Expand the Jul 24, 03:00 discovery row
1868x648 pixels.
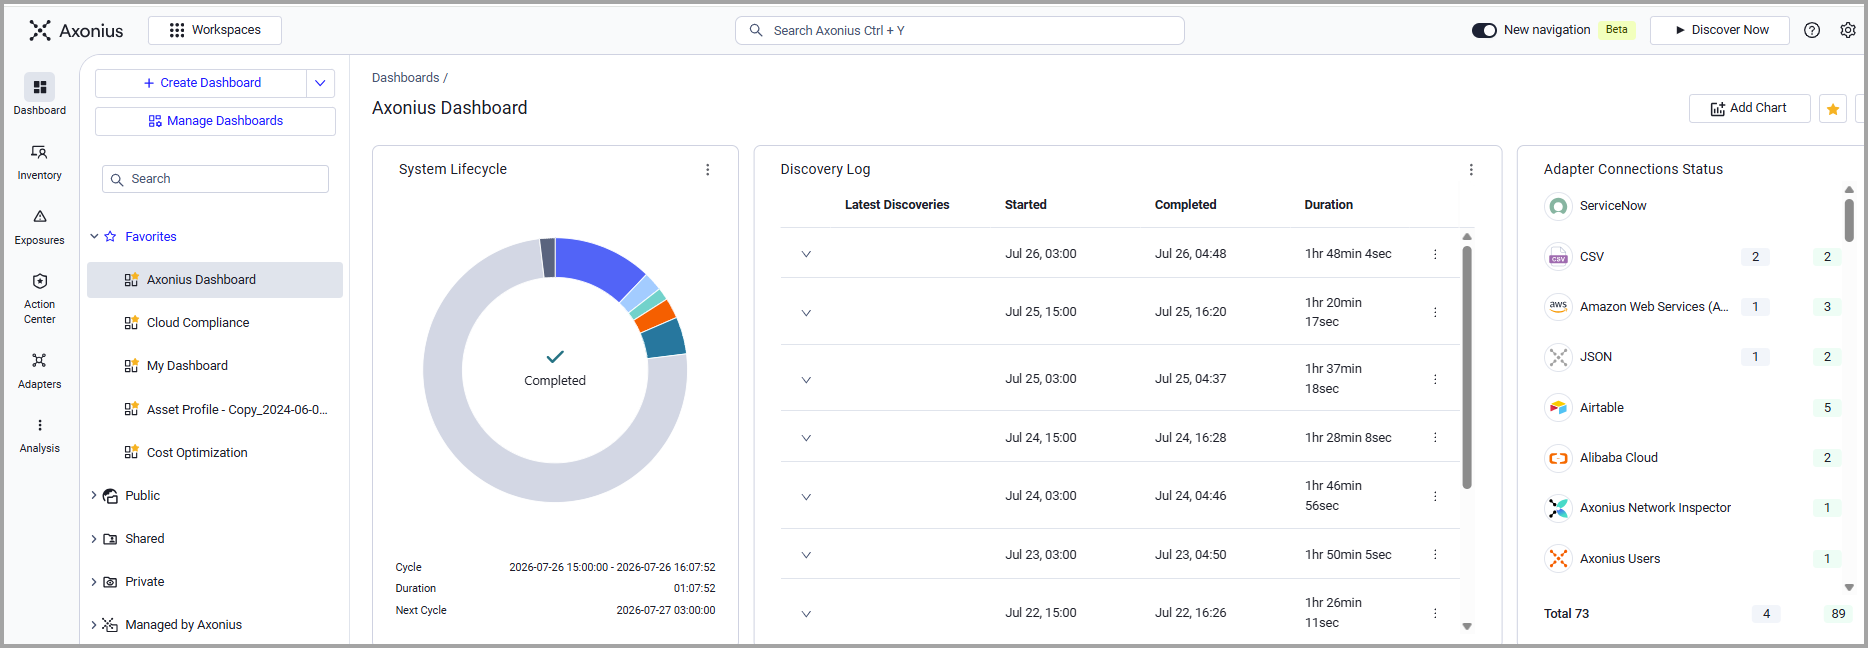coord(806,497)
